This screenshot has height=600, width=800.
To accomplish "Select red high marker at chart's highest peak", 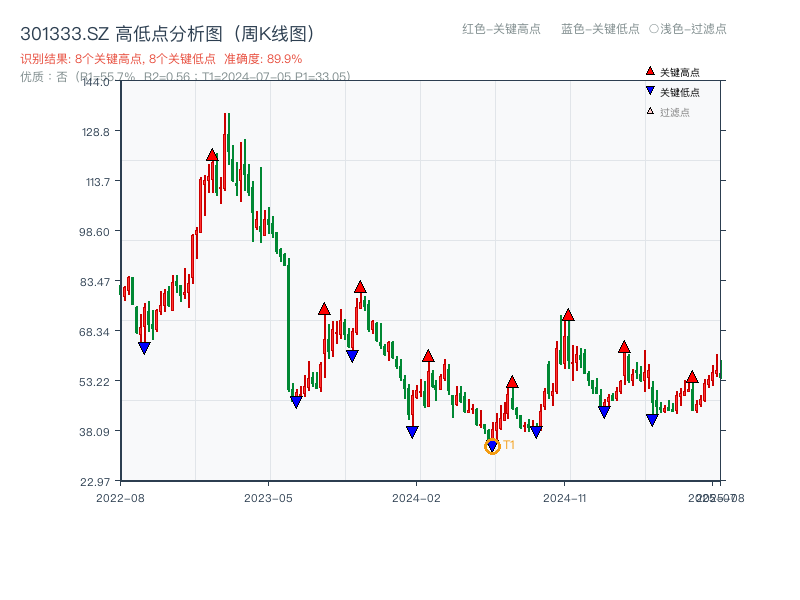I will pos(211,155).
